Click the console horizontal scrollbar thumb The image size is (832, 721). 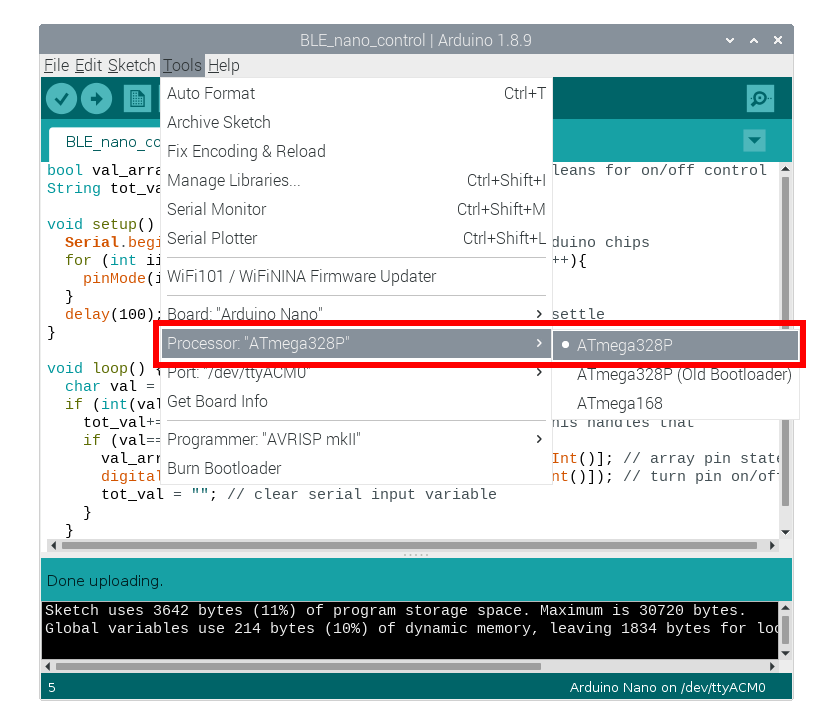click(x=298, y=666)
